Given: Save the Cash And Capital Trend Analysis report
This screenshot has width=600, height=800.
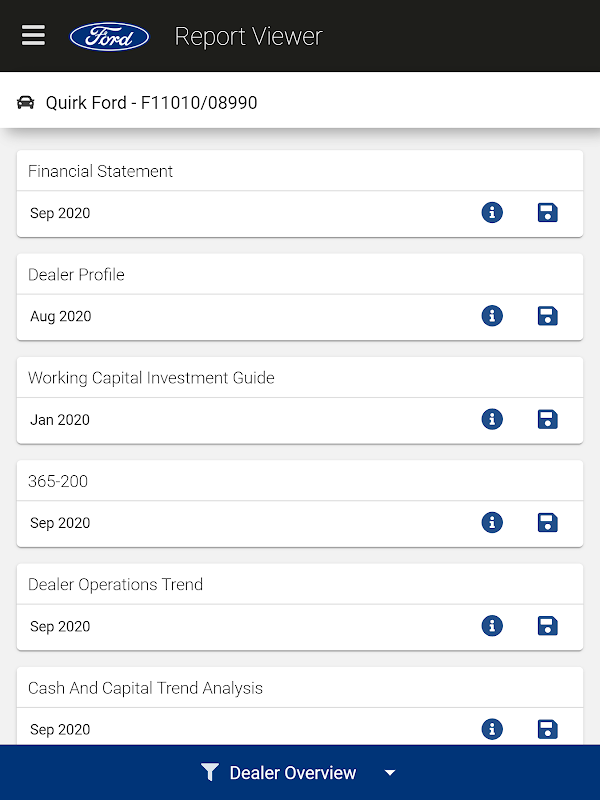Looking at the screenshot, I should 547,729.
